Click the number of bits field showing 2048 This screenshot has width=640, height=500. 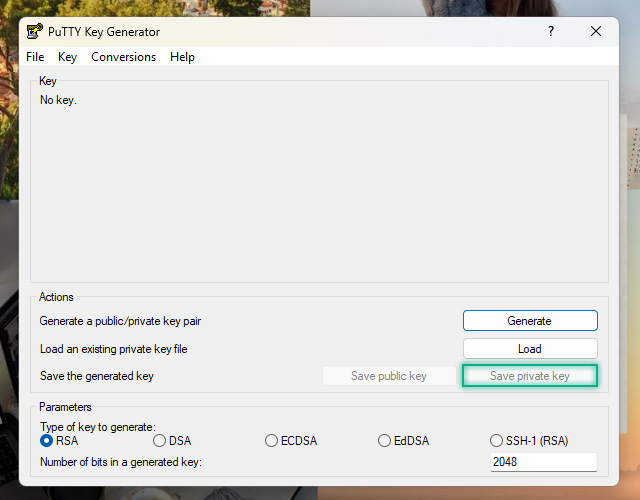click(544, 462)
